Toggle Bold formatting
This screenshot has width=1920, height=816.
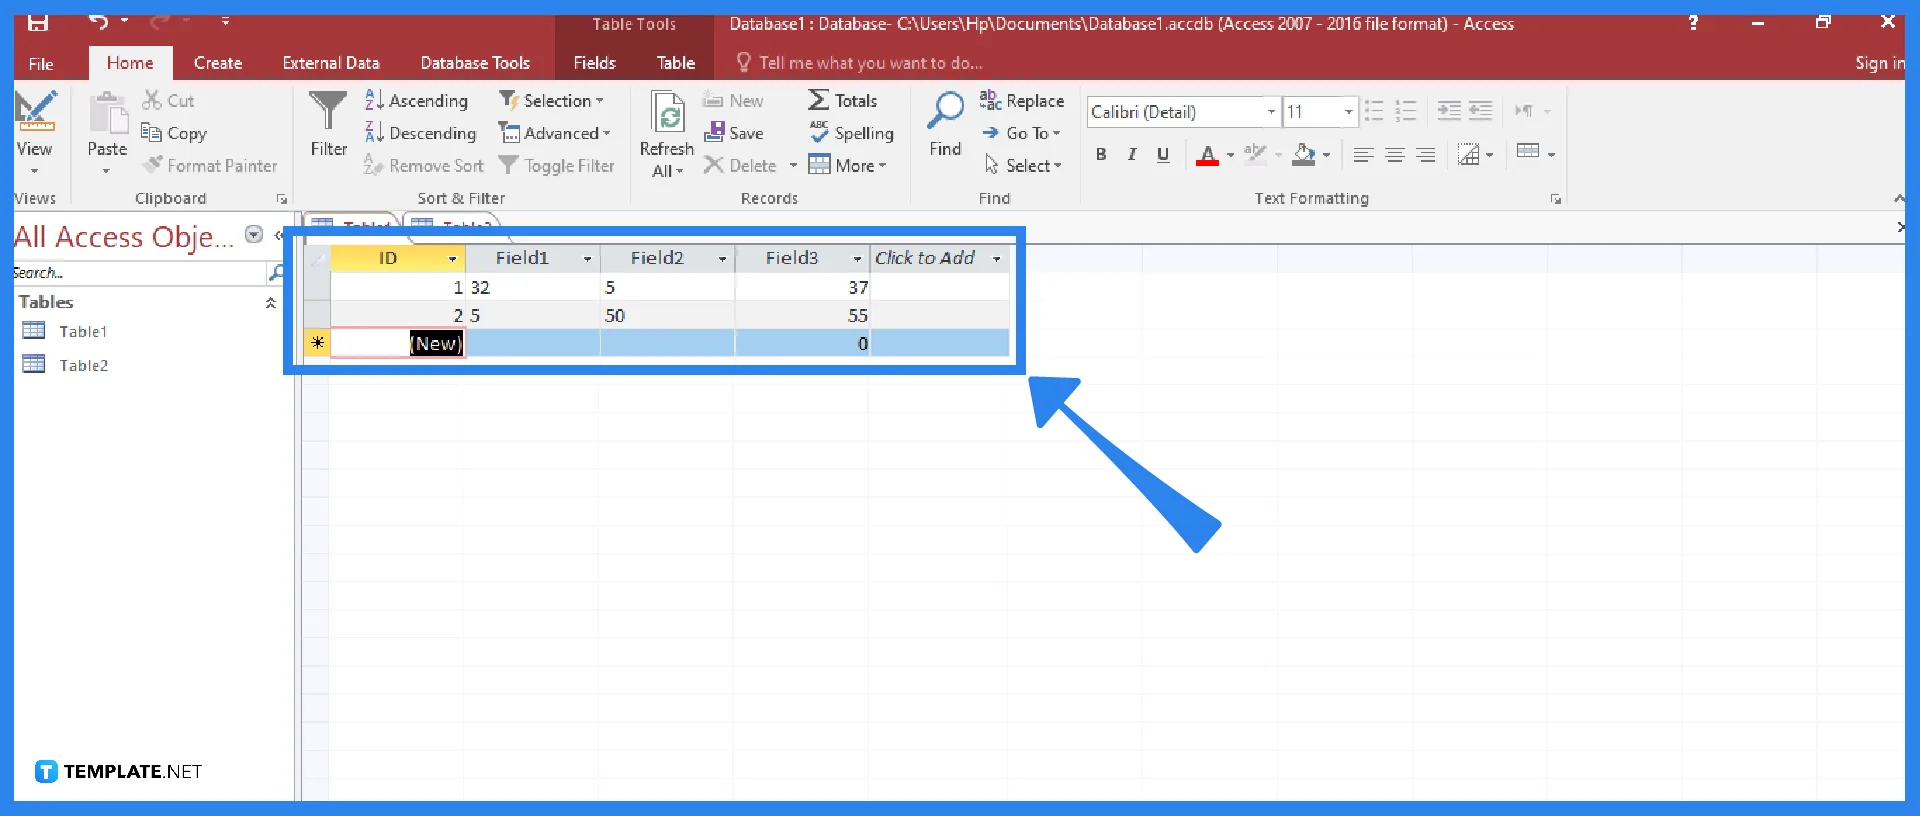[x=1101, y=155]
